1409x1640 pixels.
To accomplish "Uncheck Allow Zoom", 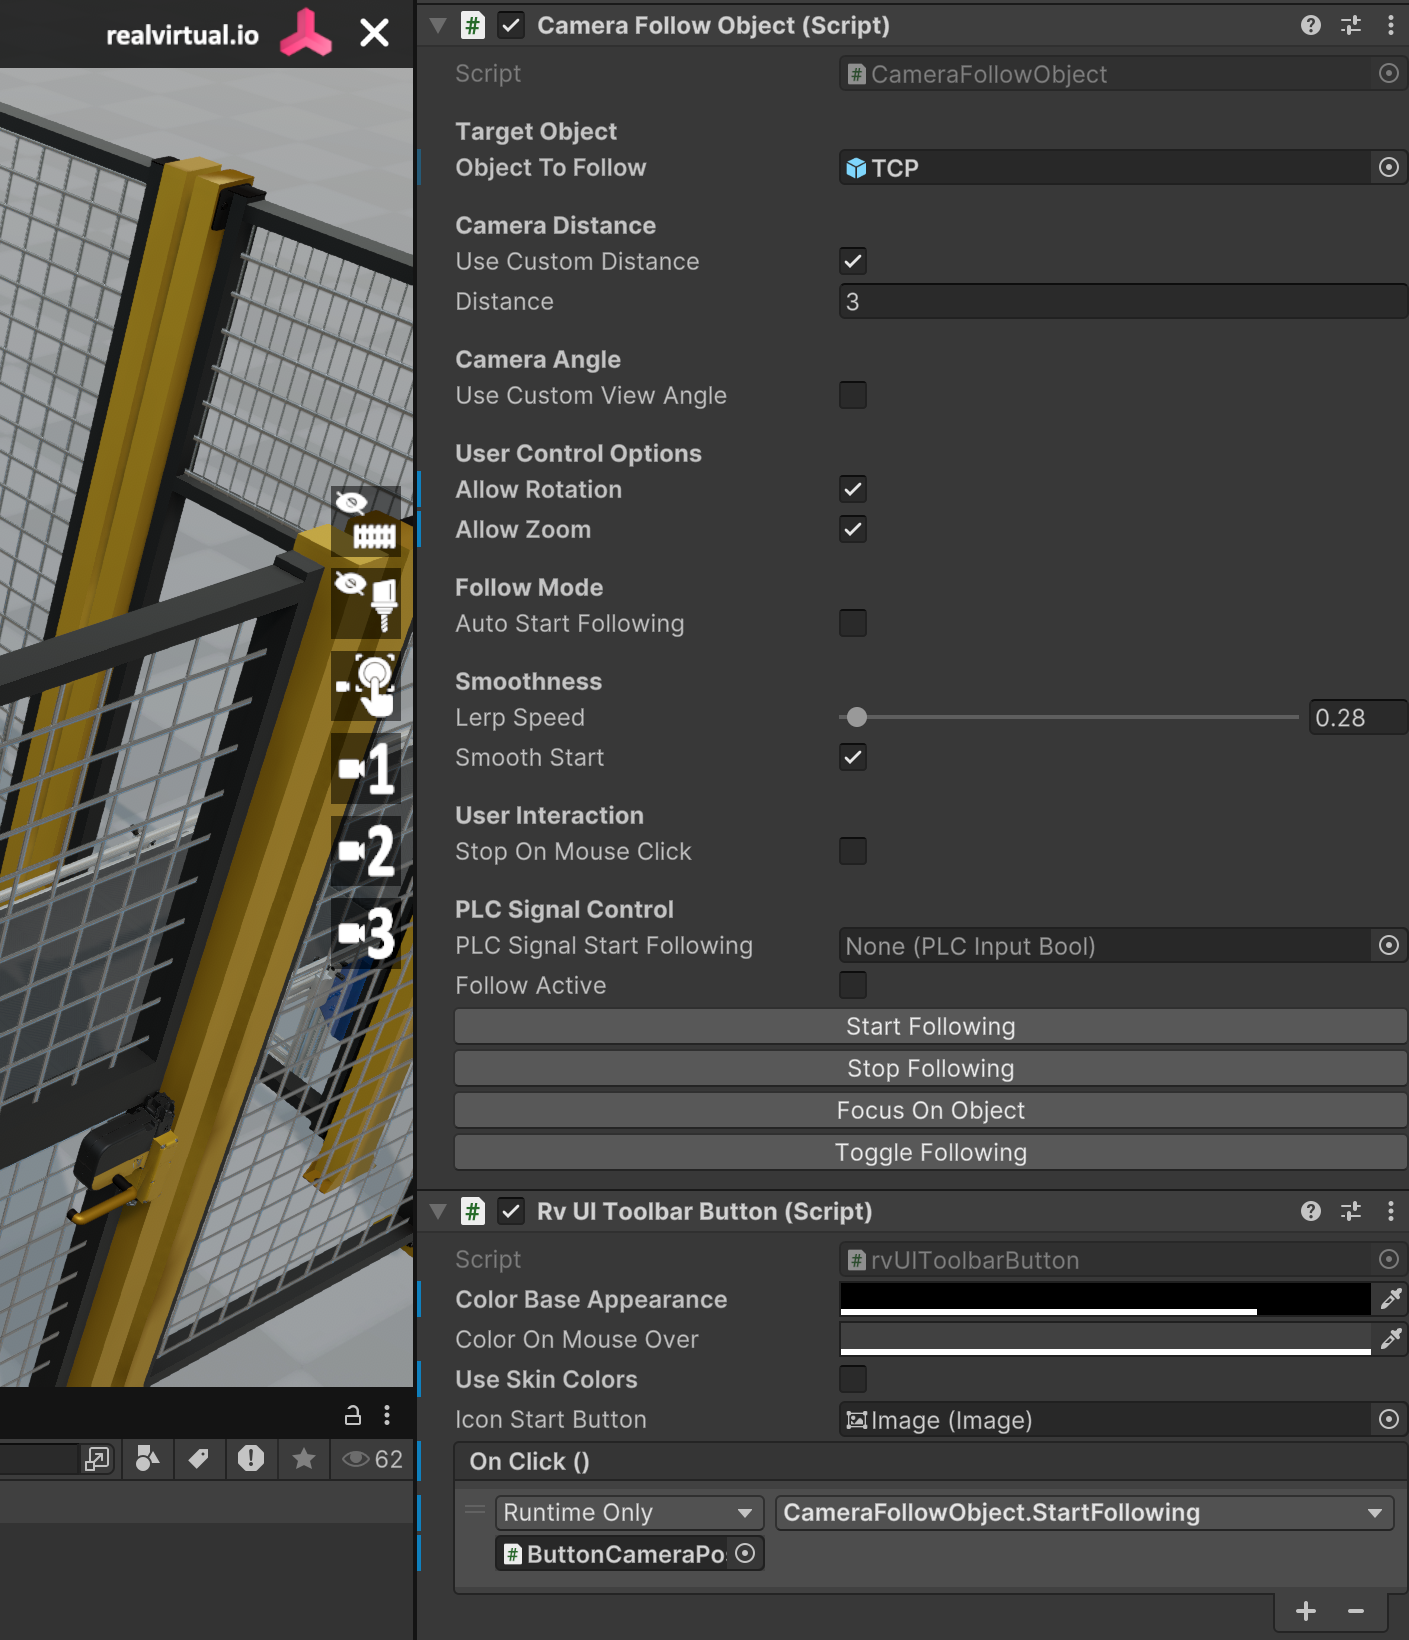I will (x=853, y=529).
